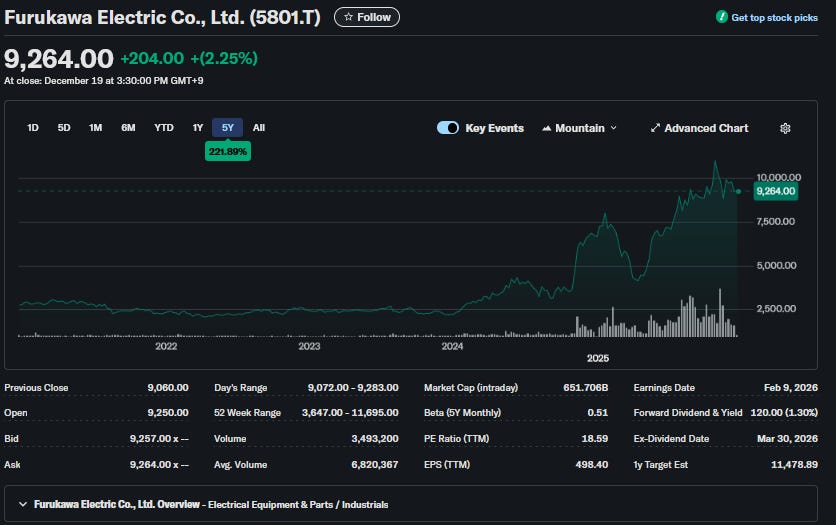Click the Ex-Dividend Date Mar 30, 2026
The height and width of the screenshot is (525, 836).
coord(787,439)
